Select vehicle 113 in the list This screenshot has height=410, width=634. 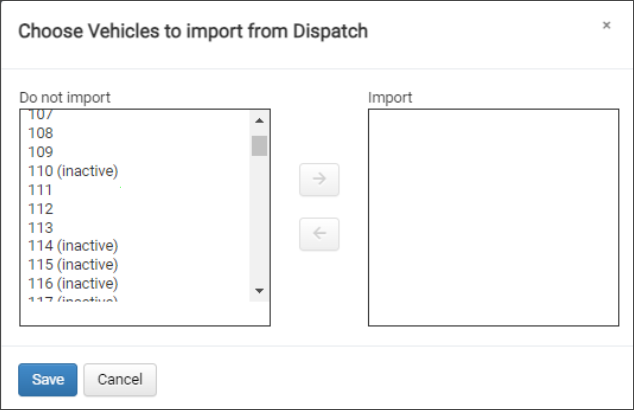pyautogui.click(x=41, y=228)
